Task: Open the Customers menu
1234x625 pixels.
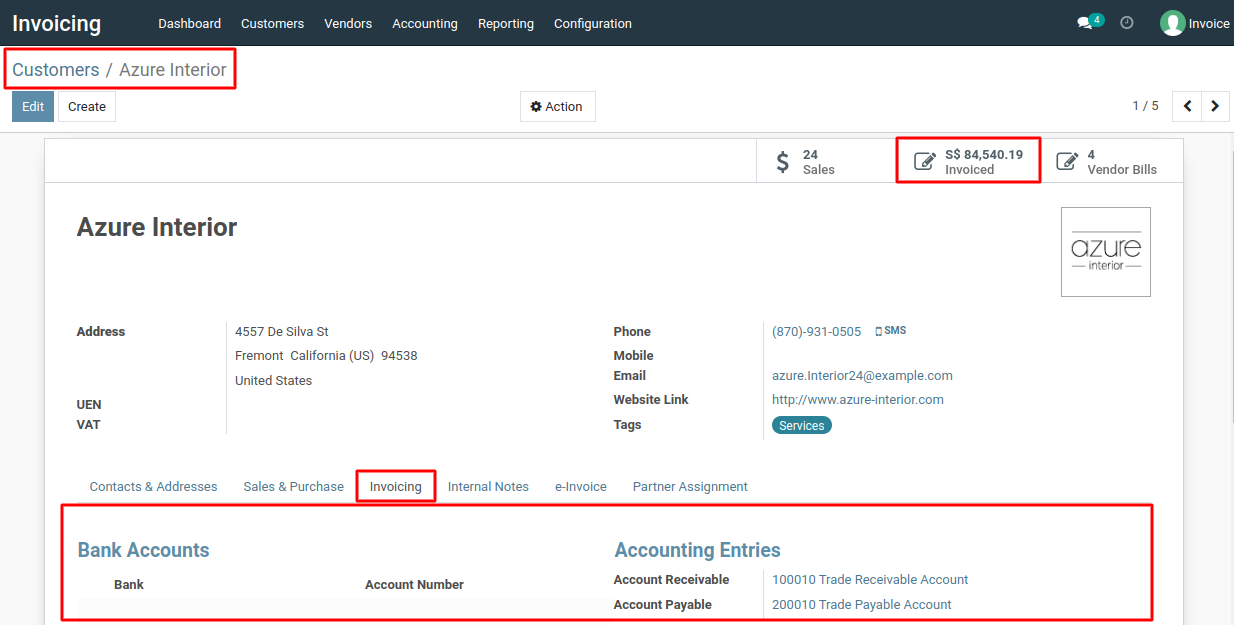Action: (x=273, y=23)
